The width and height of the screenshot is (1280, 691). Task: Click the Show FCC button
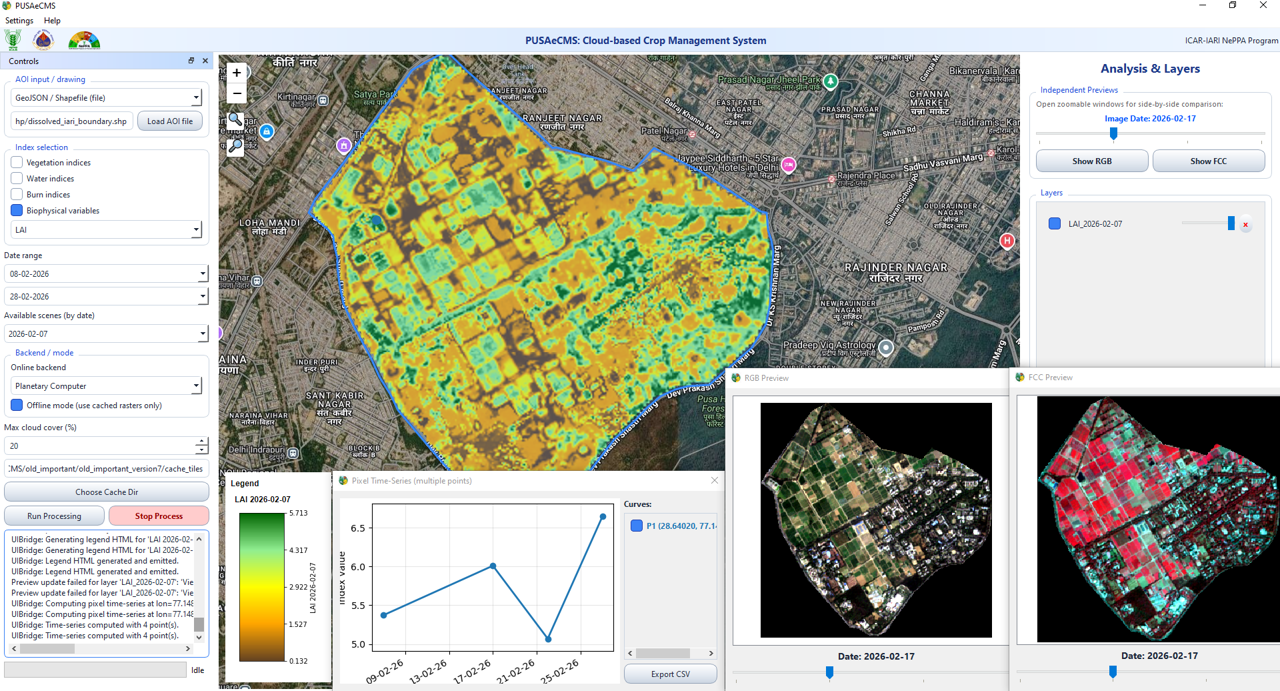(1208, 161)
